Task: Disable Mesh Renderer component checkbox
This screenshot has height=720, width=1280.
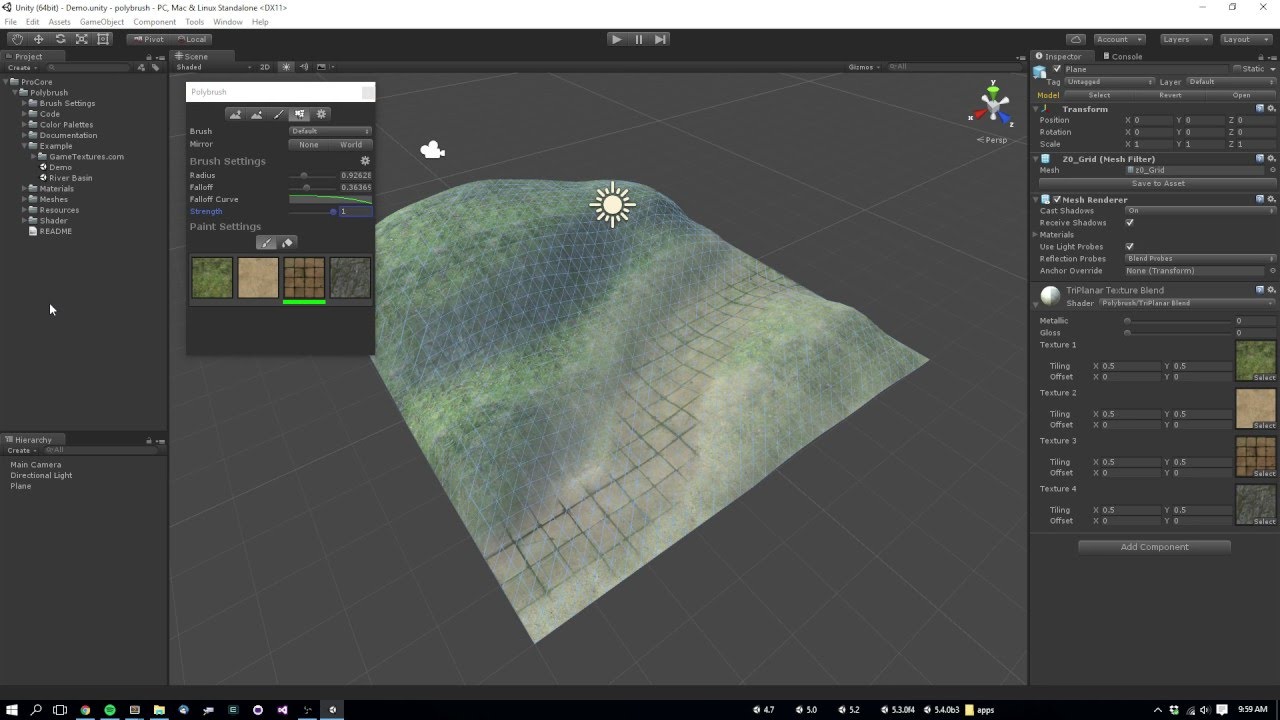Action: point(1057,199)
